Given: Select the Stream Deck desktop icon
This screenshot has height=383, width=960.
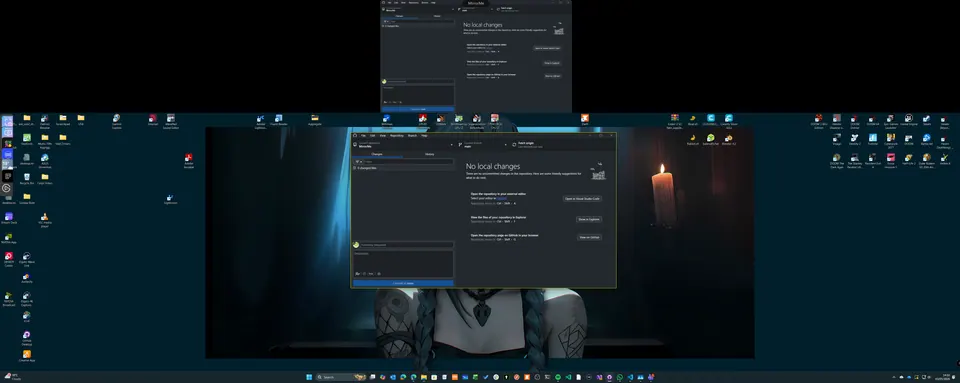Looking at the screenshot, I should [x=9, y=219].
